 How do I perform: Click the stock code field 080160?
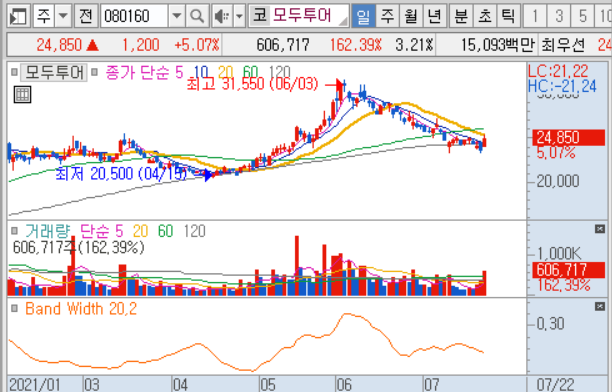(135, 16)
